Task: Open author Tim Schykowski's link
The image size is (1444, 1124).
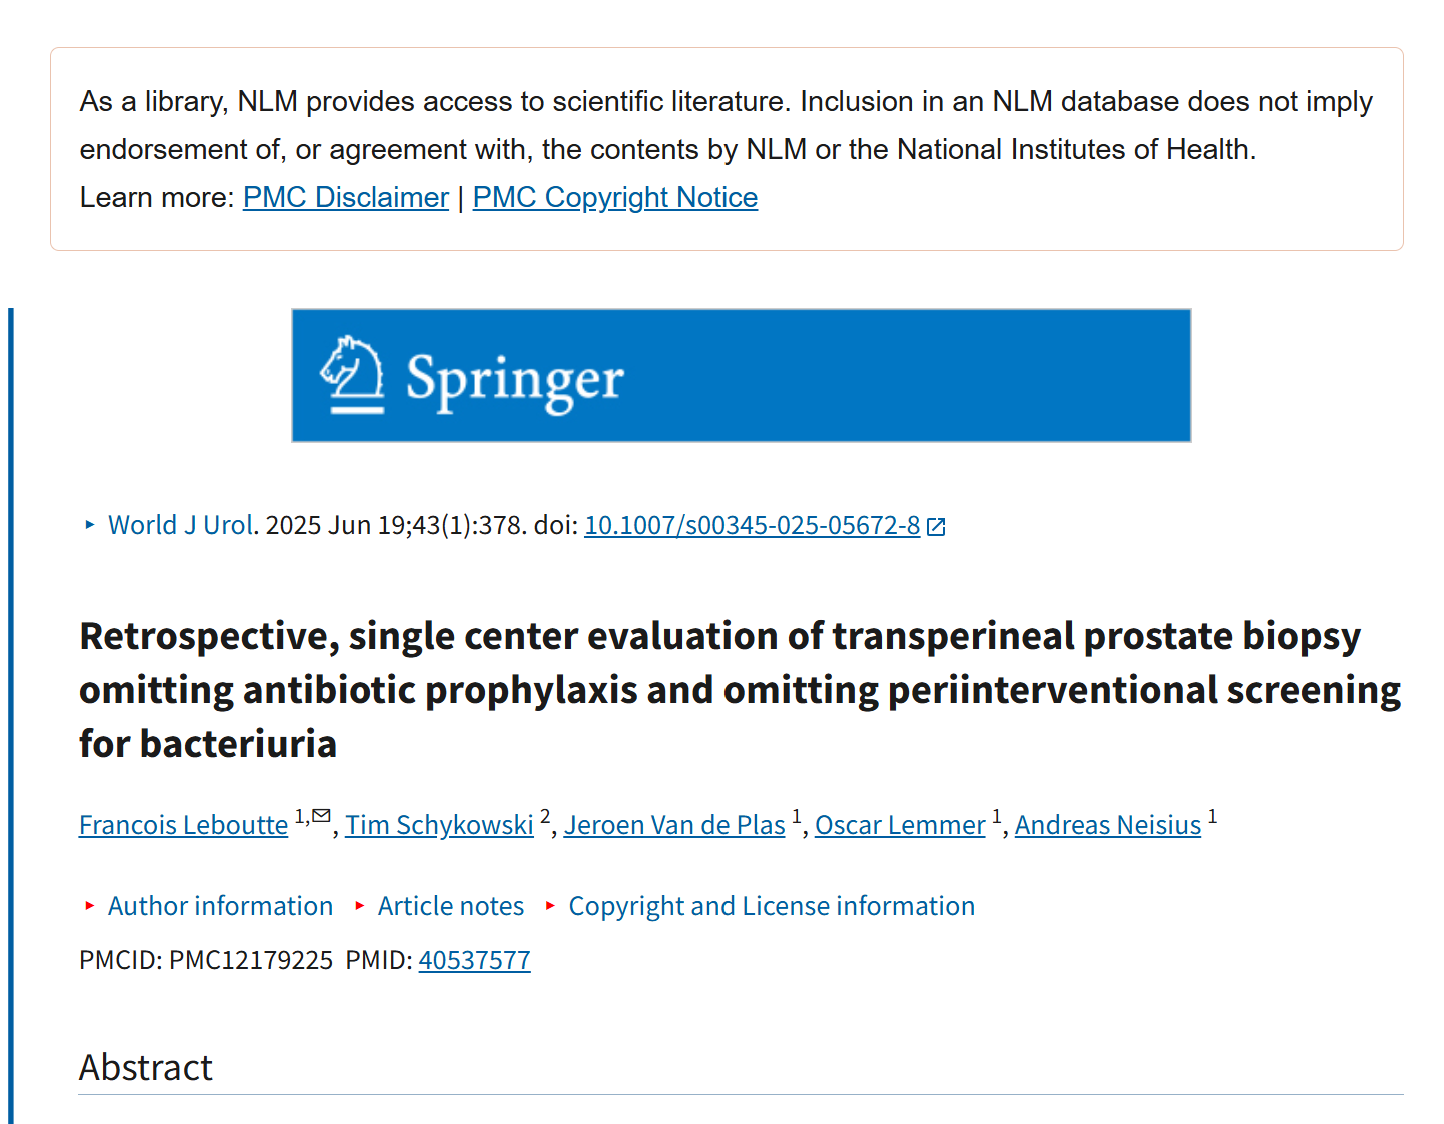Action: [440, 825]
